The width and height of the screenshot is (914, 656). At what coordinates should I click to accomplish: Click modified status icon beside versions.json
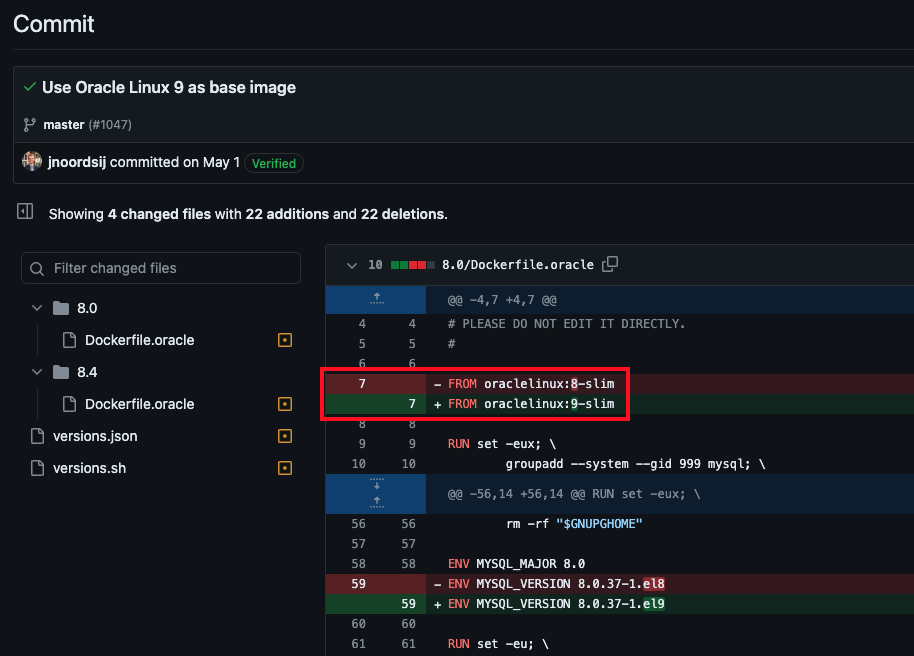(285, 436)
